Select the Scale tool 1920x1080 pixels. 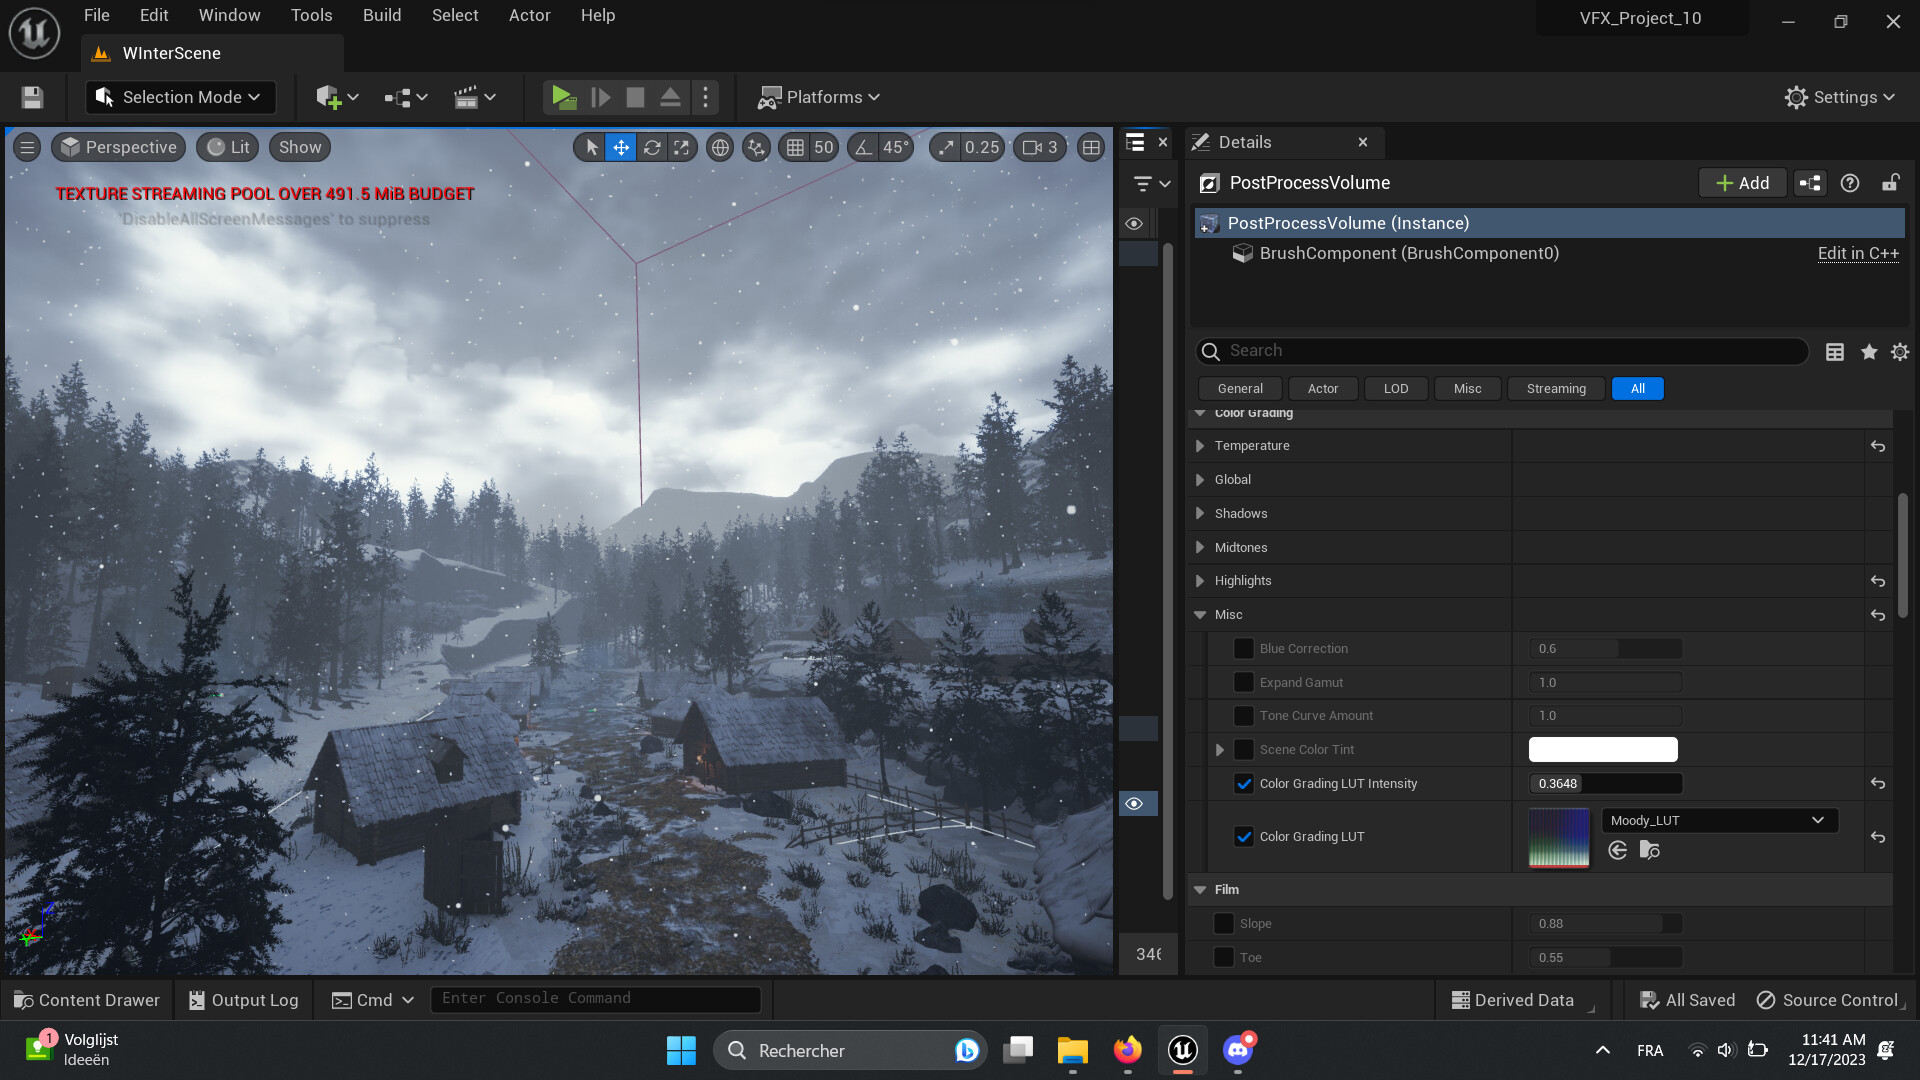[x=682, y=147]
